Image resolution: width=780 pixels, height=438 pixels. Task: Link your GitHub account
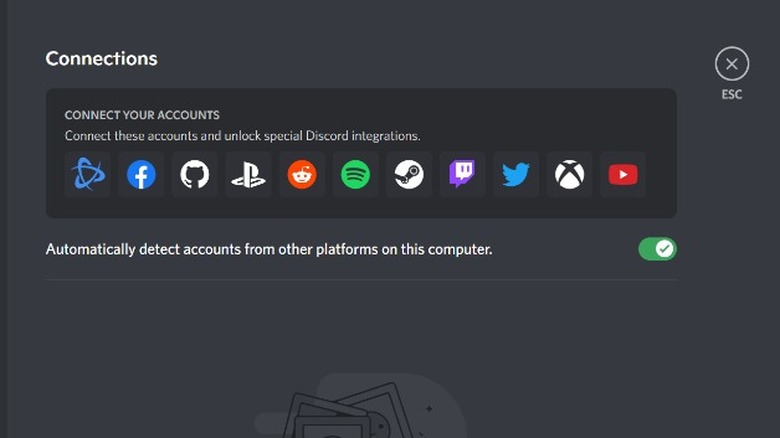point(195,175)
